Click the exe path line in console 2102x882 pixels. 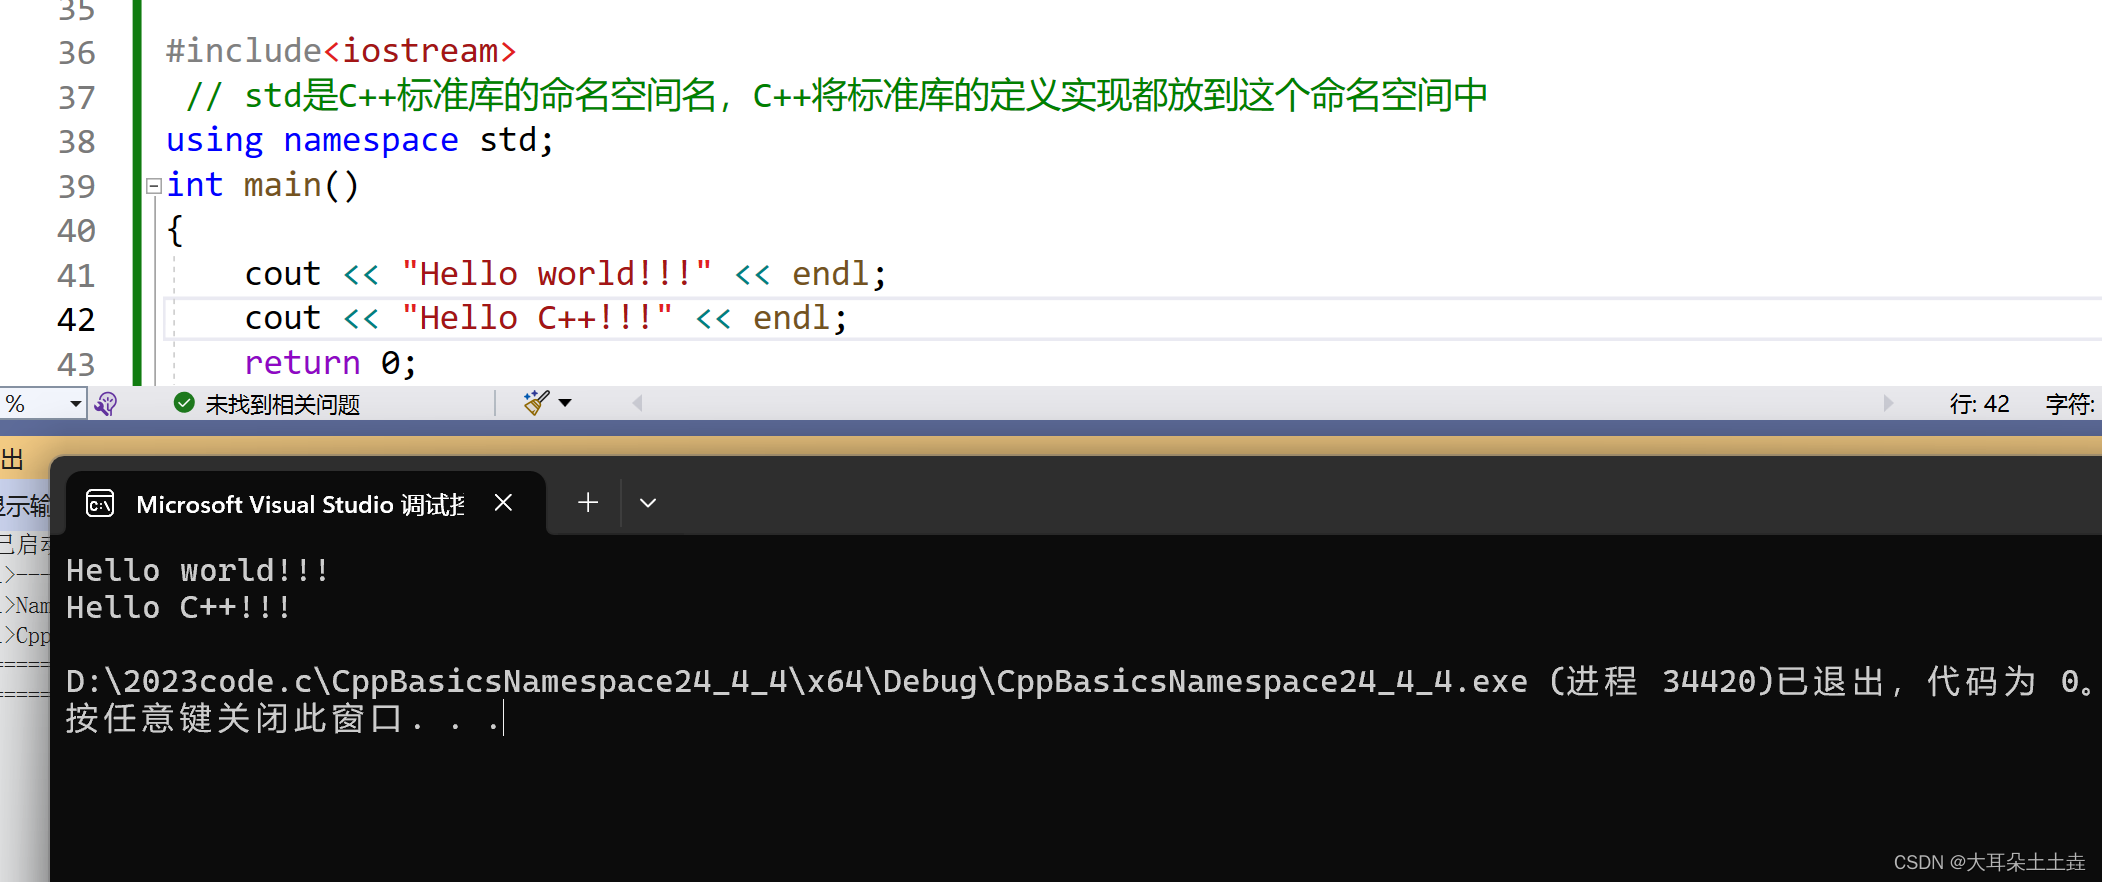(1078, 682)
